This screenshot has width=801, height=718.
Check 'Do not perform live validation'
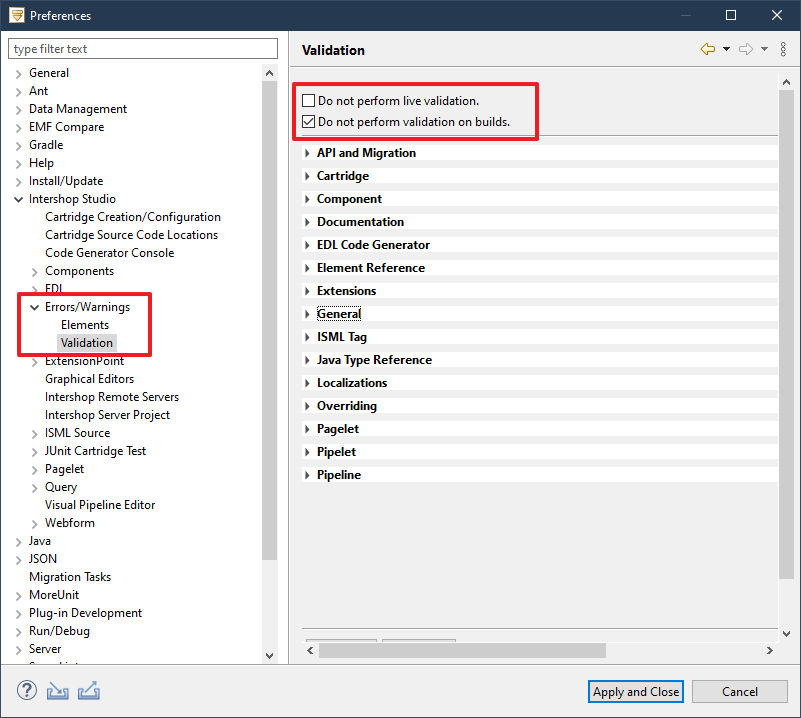[x=307, y=100]
